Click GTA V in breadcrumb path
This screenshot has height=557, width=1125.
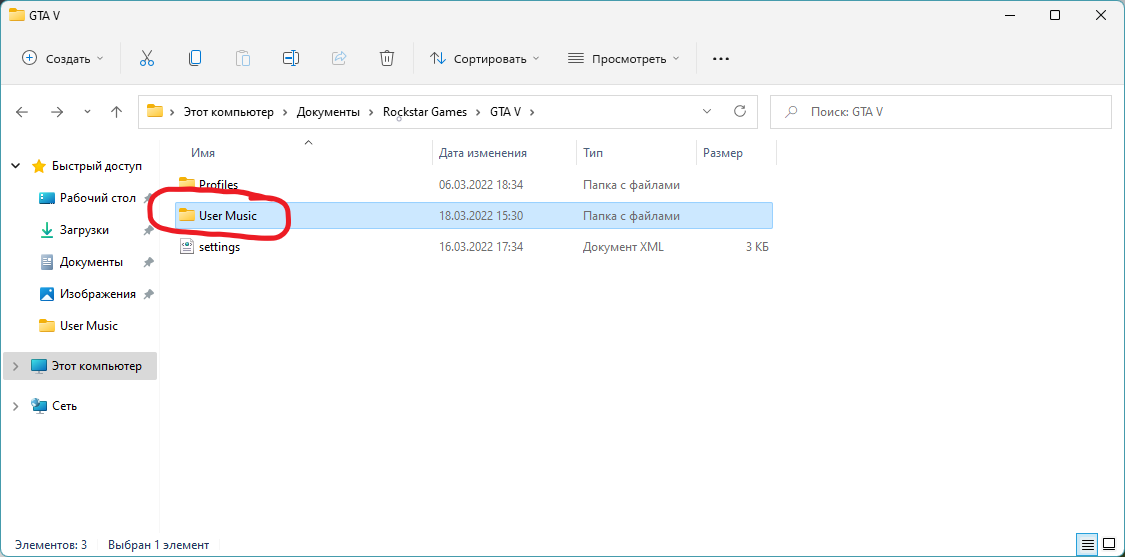point(505,112)
